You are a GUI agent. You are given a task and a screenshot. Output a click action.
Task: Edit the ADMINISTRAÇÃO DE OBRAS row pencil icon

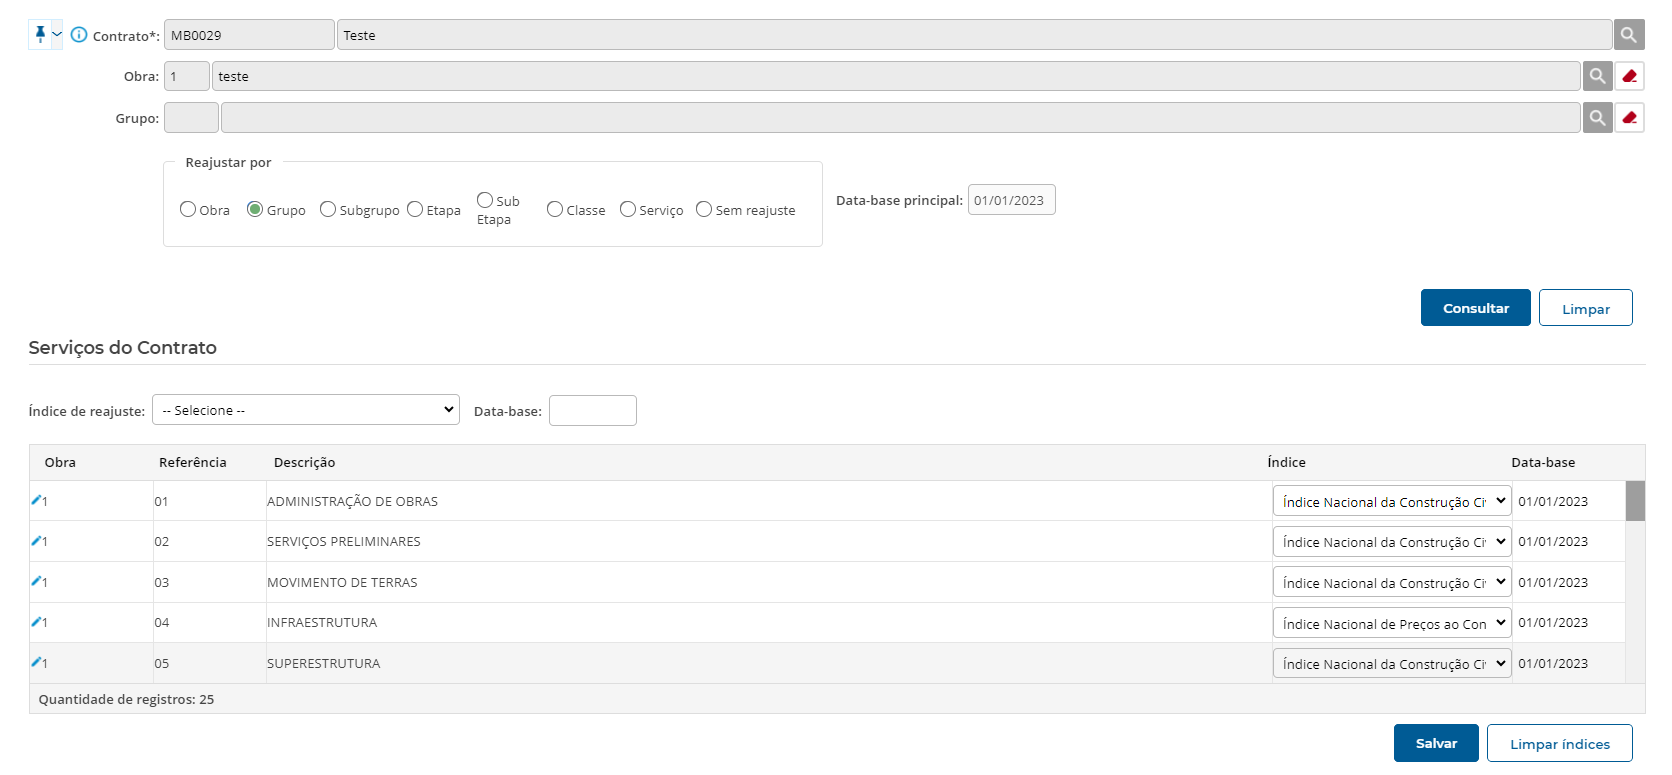pos(37,500)
